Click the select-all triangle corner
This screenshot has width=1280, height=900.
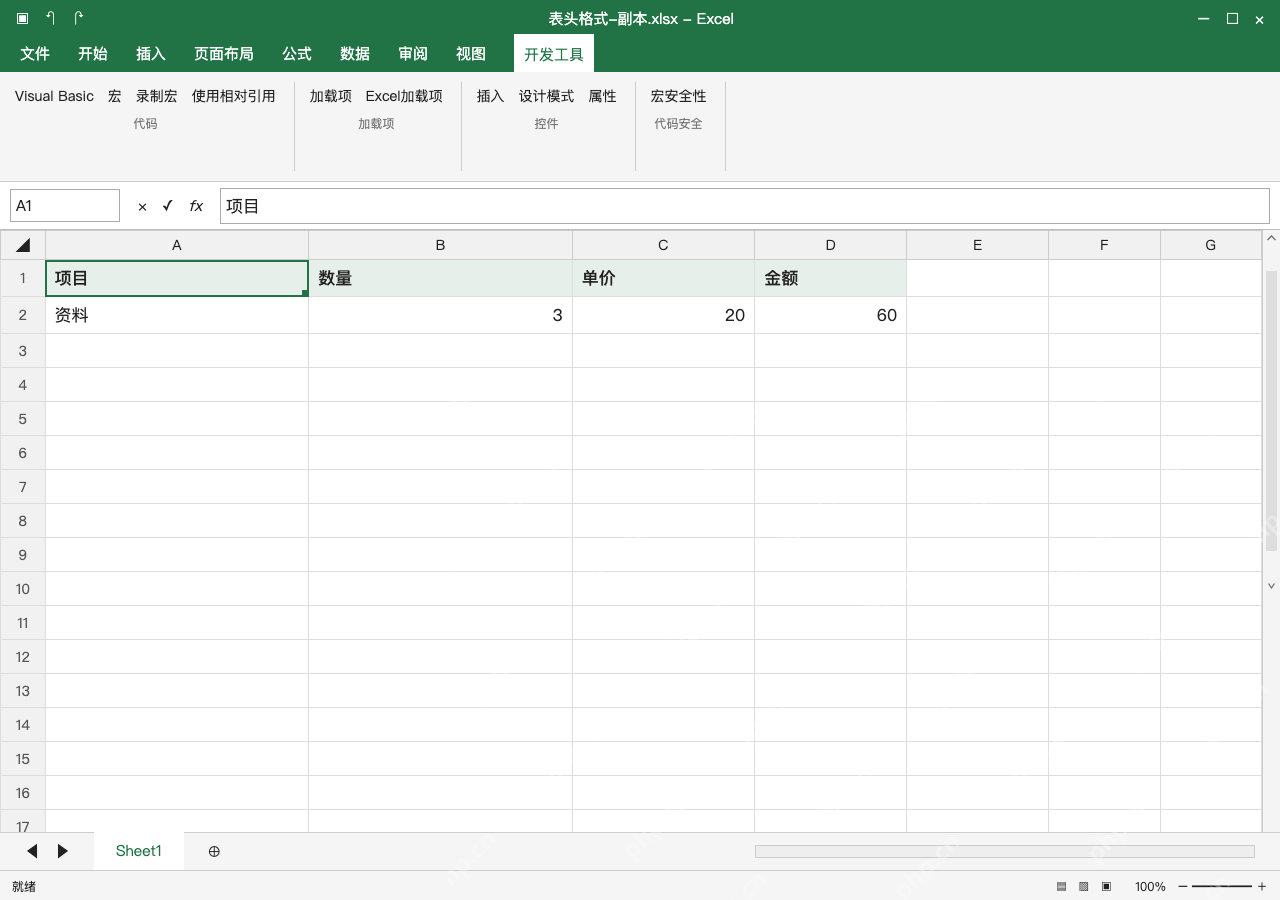[23, 245]
